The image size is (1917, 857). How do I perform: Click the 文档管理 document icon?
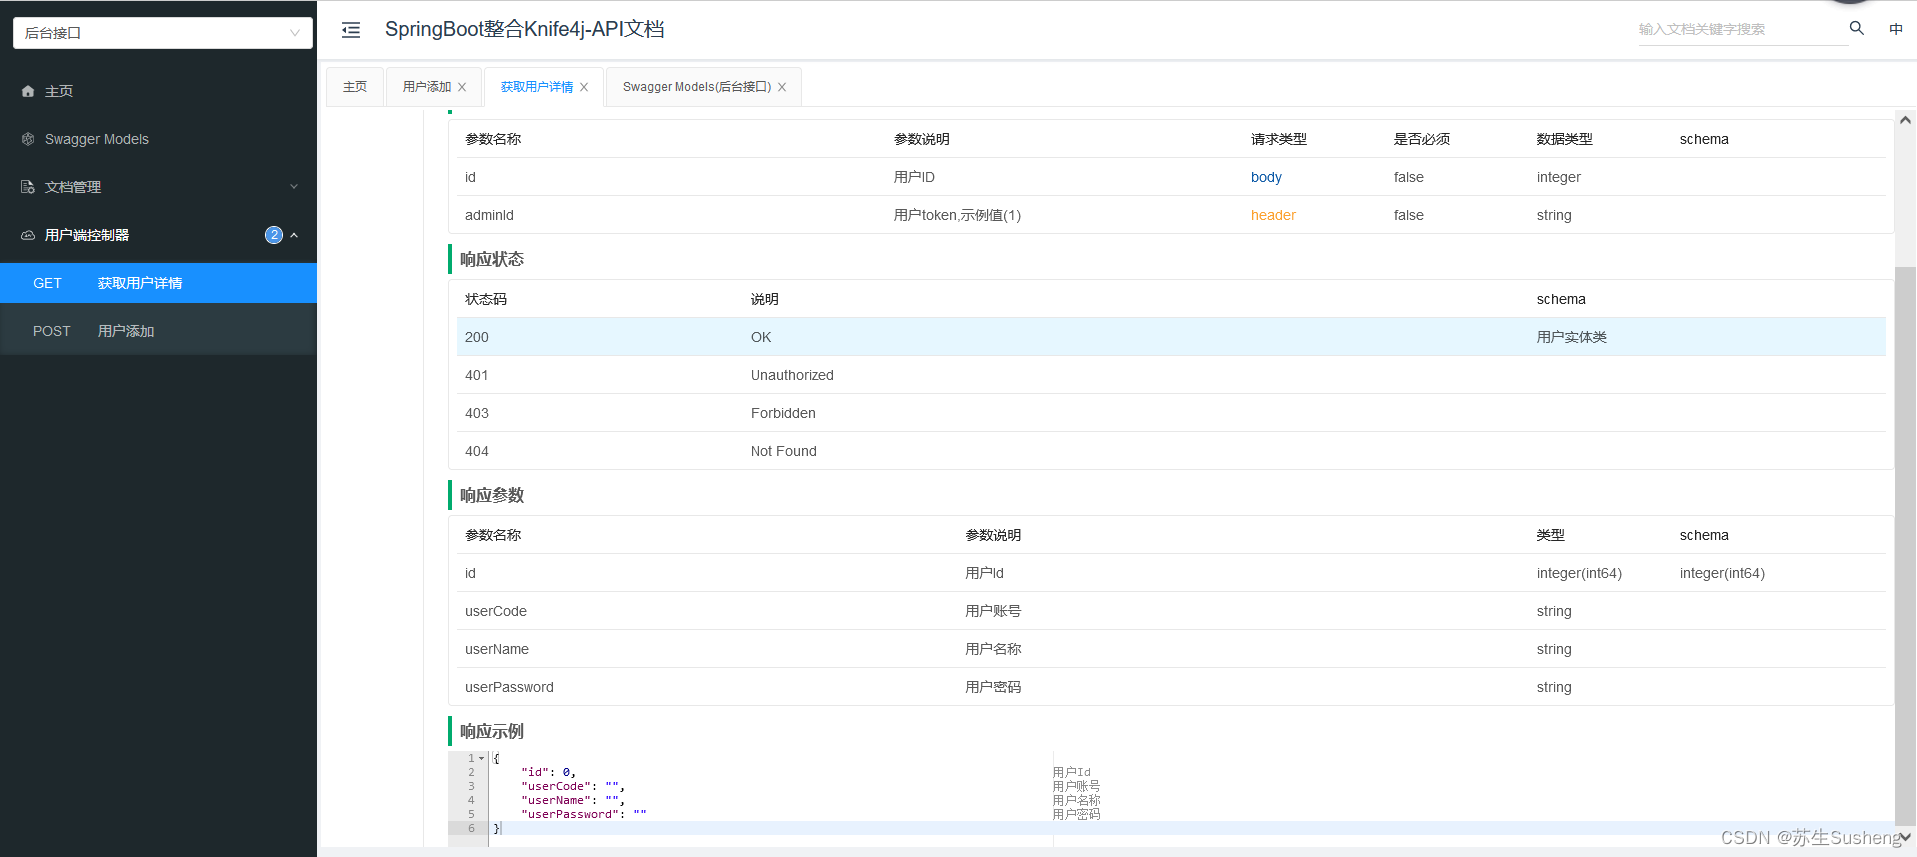coord(28,187)
